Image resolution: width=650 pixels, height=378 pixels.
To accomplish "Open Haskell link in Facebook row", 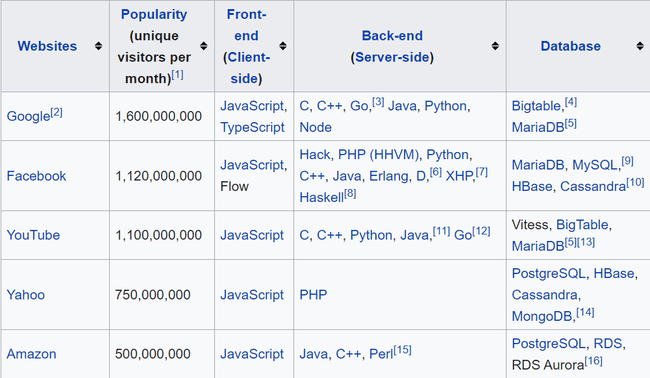I will tap(322, 197).
